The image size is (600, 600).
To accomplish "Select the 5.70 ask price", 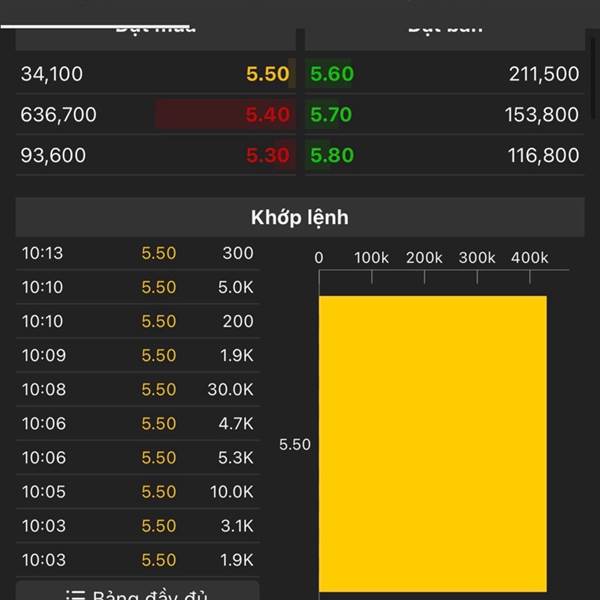I will tap(332, 115).
